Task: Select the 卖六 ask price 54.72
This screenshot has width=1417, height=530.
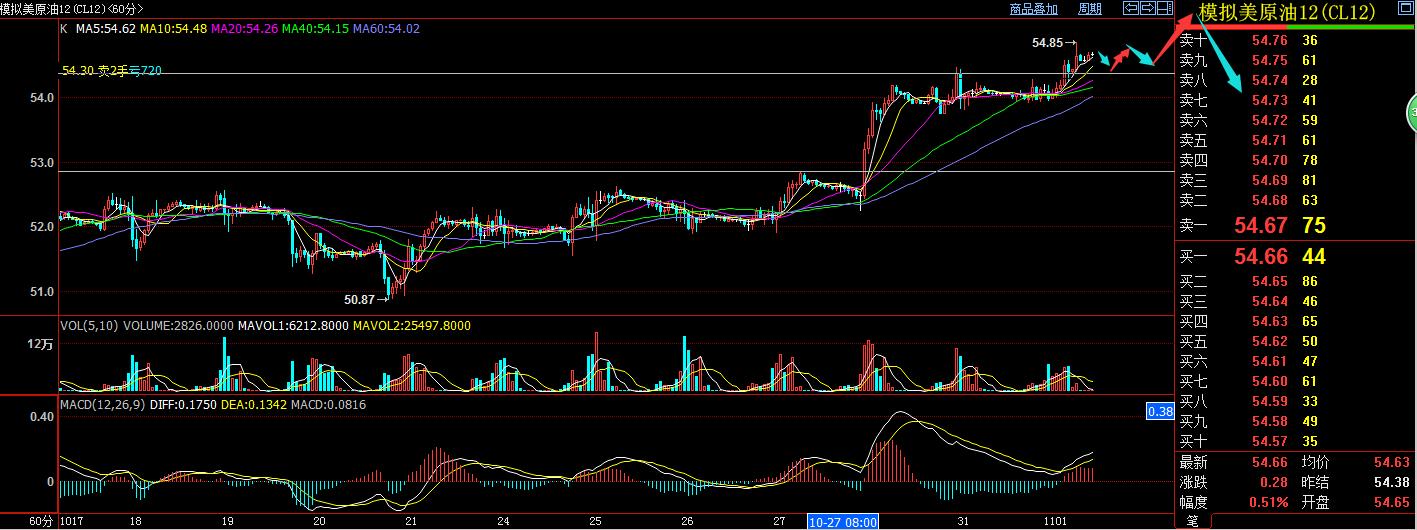Action: (1269, 120)
